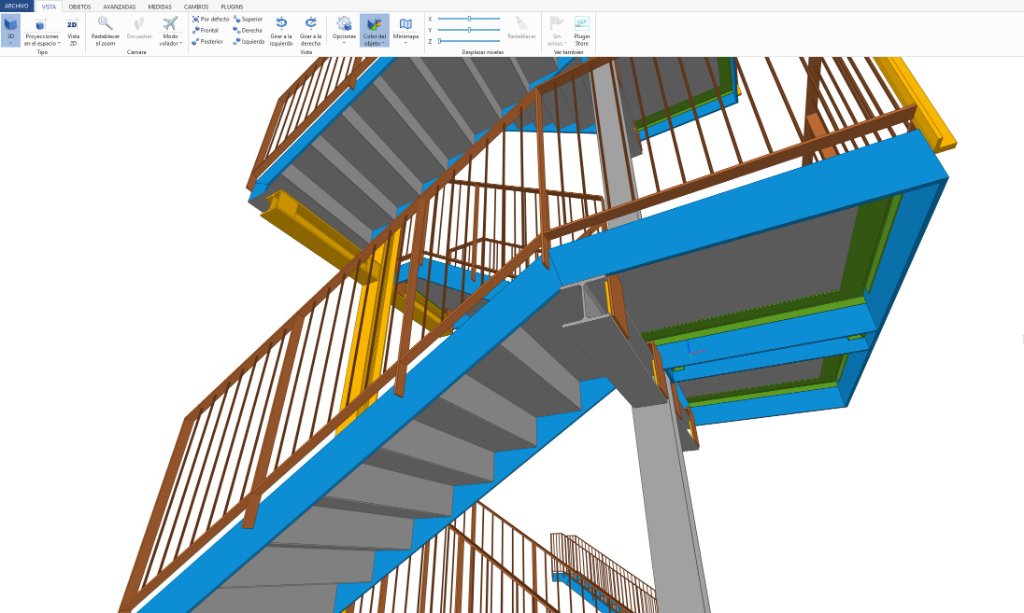Set view to Por defecto
Image resolution: width=1024 pixels, height=613 pixels.
(210, 20)
